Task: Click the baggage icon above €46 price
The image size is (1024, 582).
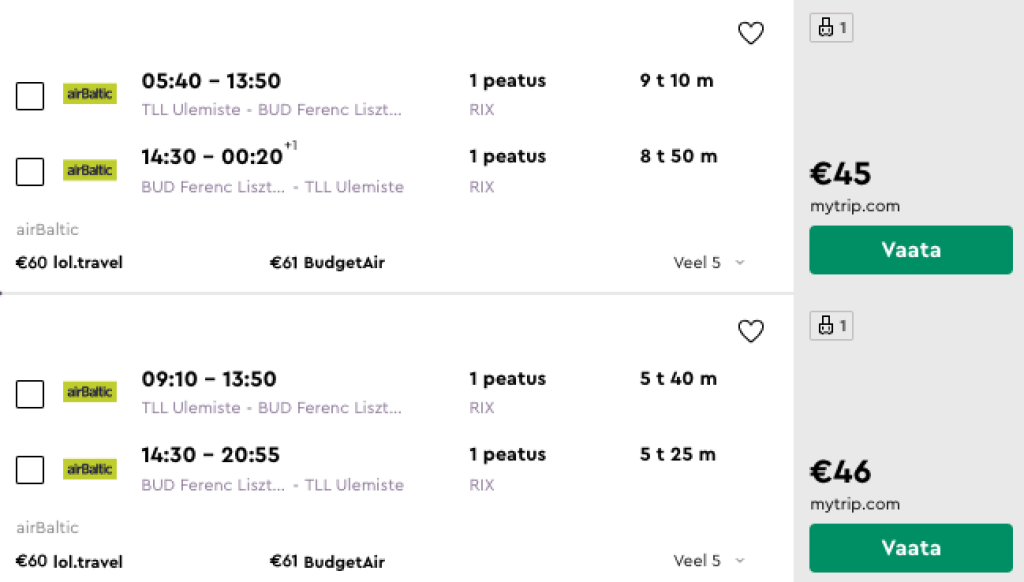Action: [831, 326]
